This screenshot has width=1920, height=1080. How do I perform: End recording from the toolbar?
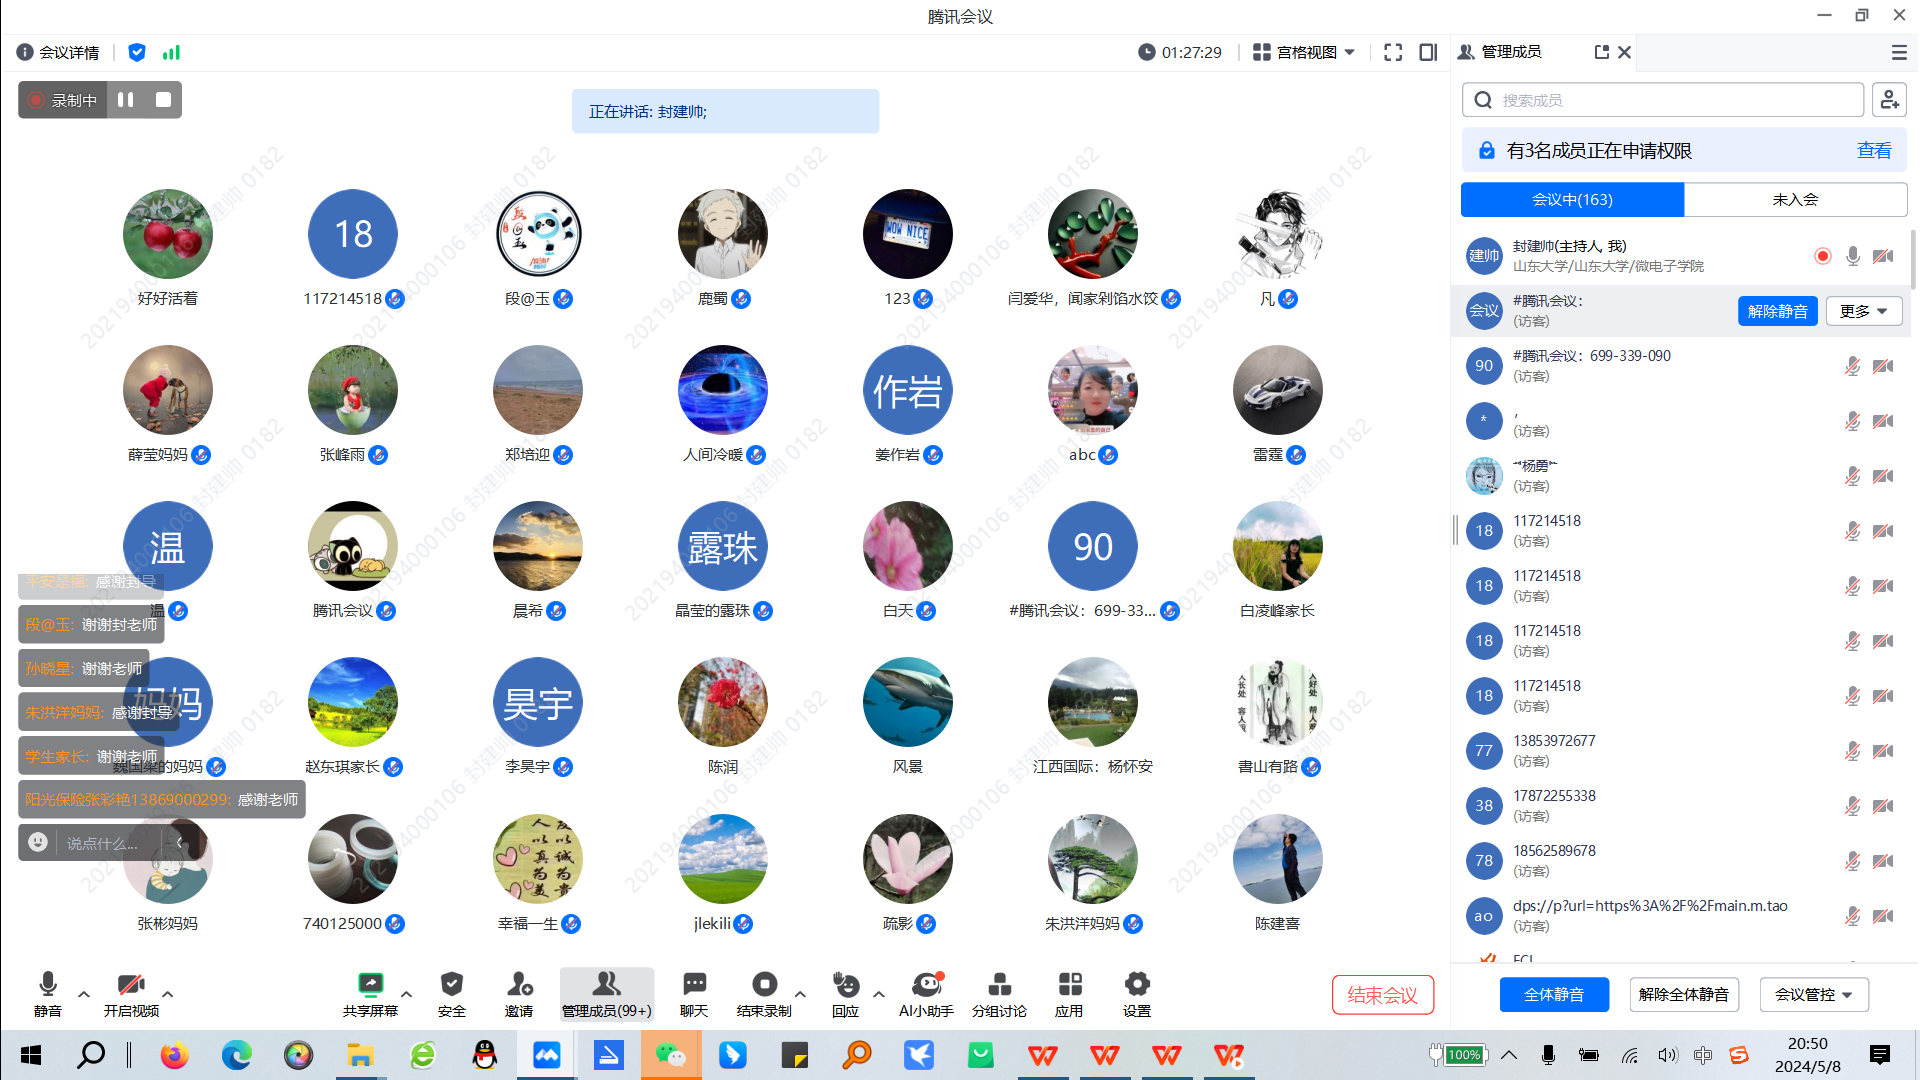(764, 994)
